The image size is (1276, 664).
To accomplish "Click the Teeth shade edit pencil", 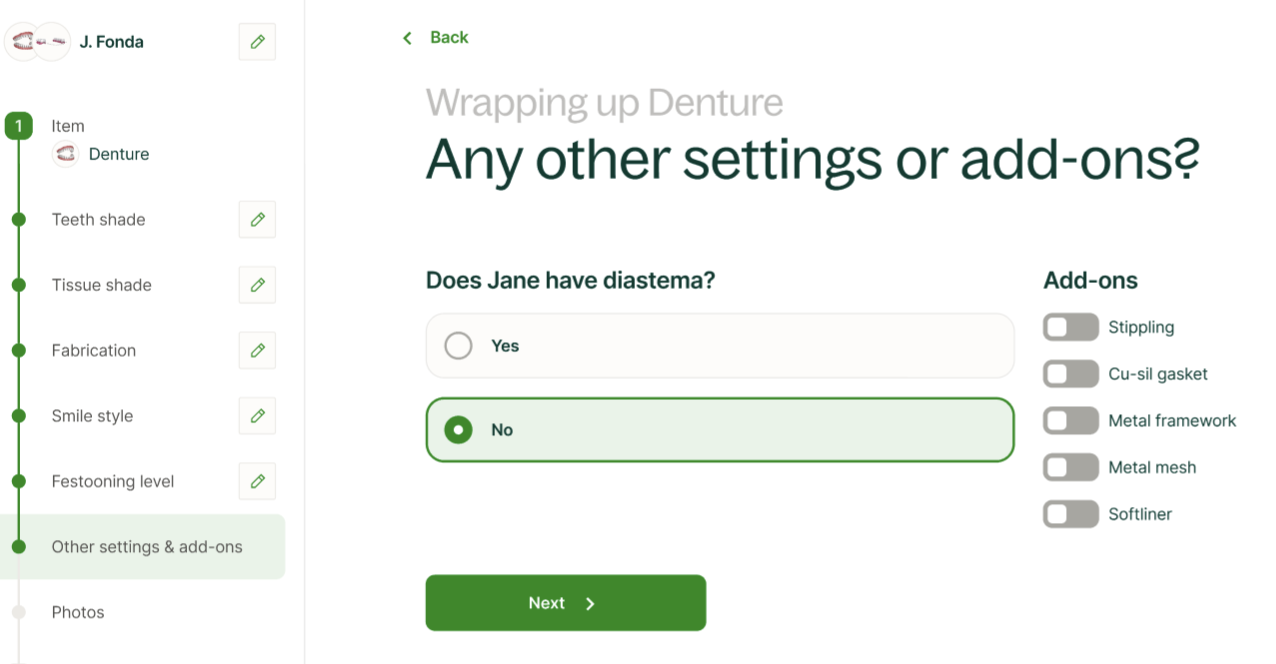I will pyautogui.click(x=257, y=220).
